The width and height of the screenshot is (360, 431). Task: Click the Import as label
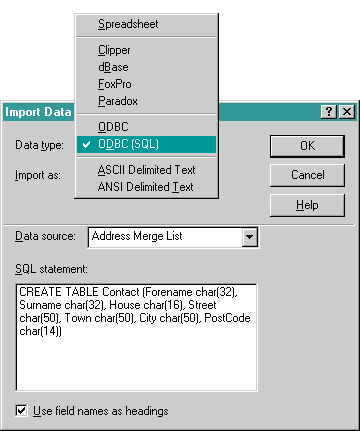tap(38, 175)
